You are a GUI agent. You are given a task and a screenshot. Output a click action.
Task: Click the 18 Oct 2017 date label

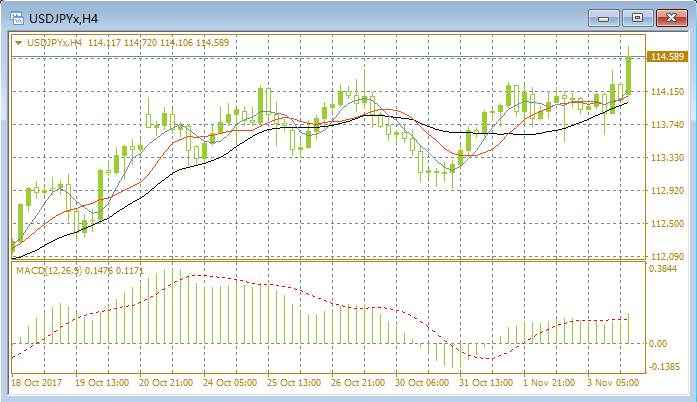click(x=36, y=382)
